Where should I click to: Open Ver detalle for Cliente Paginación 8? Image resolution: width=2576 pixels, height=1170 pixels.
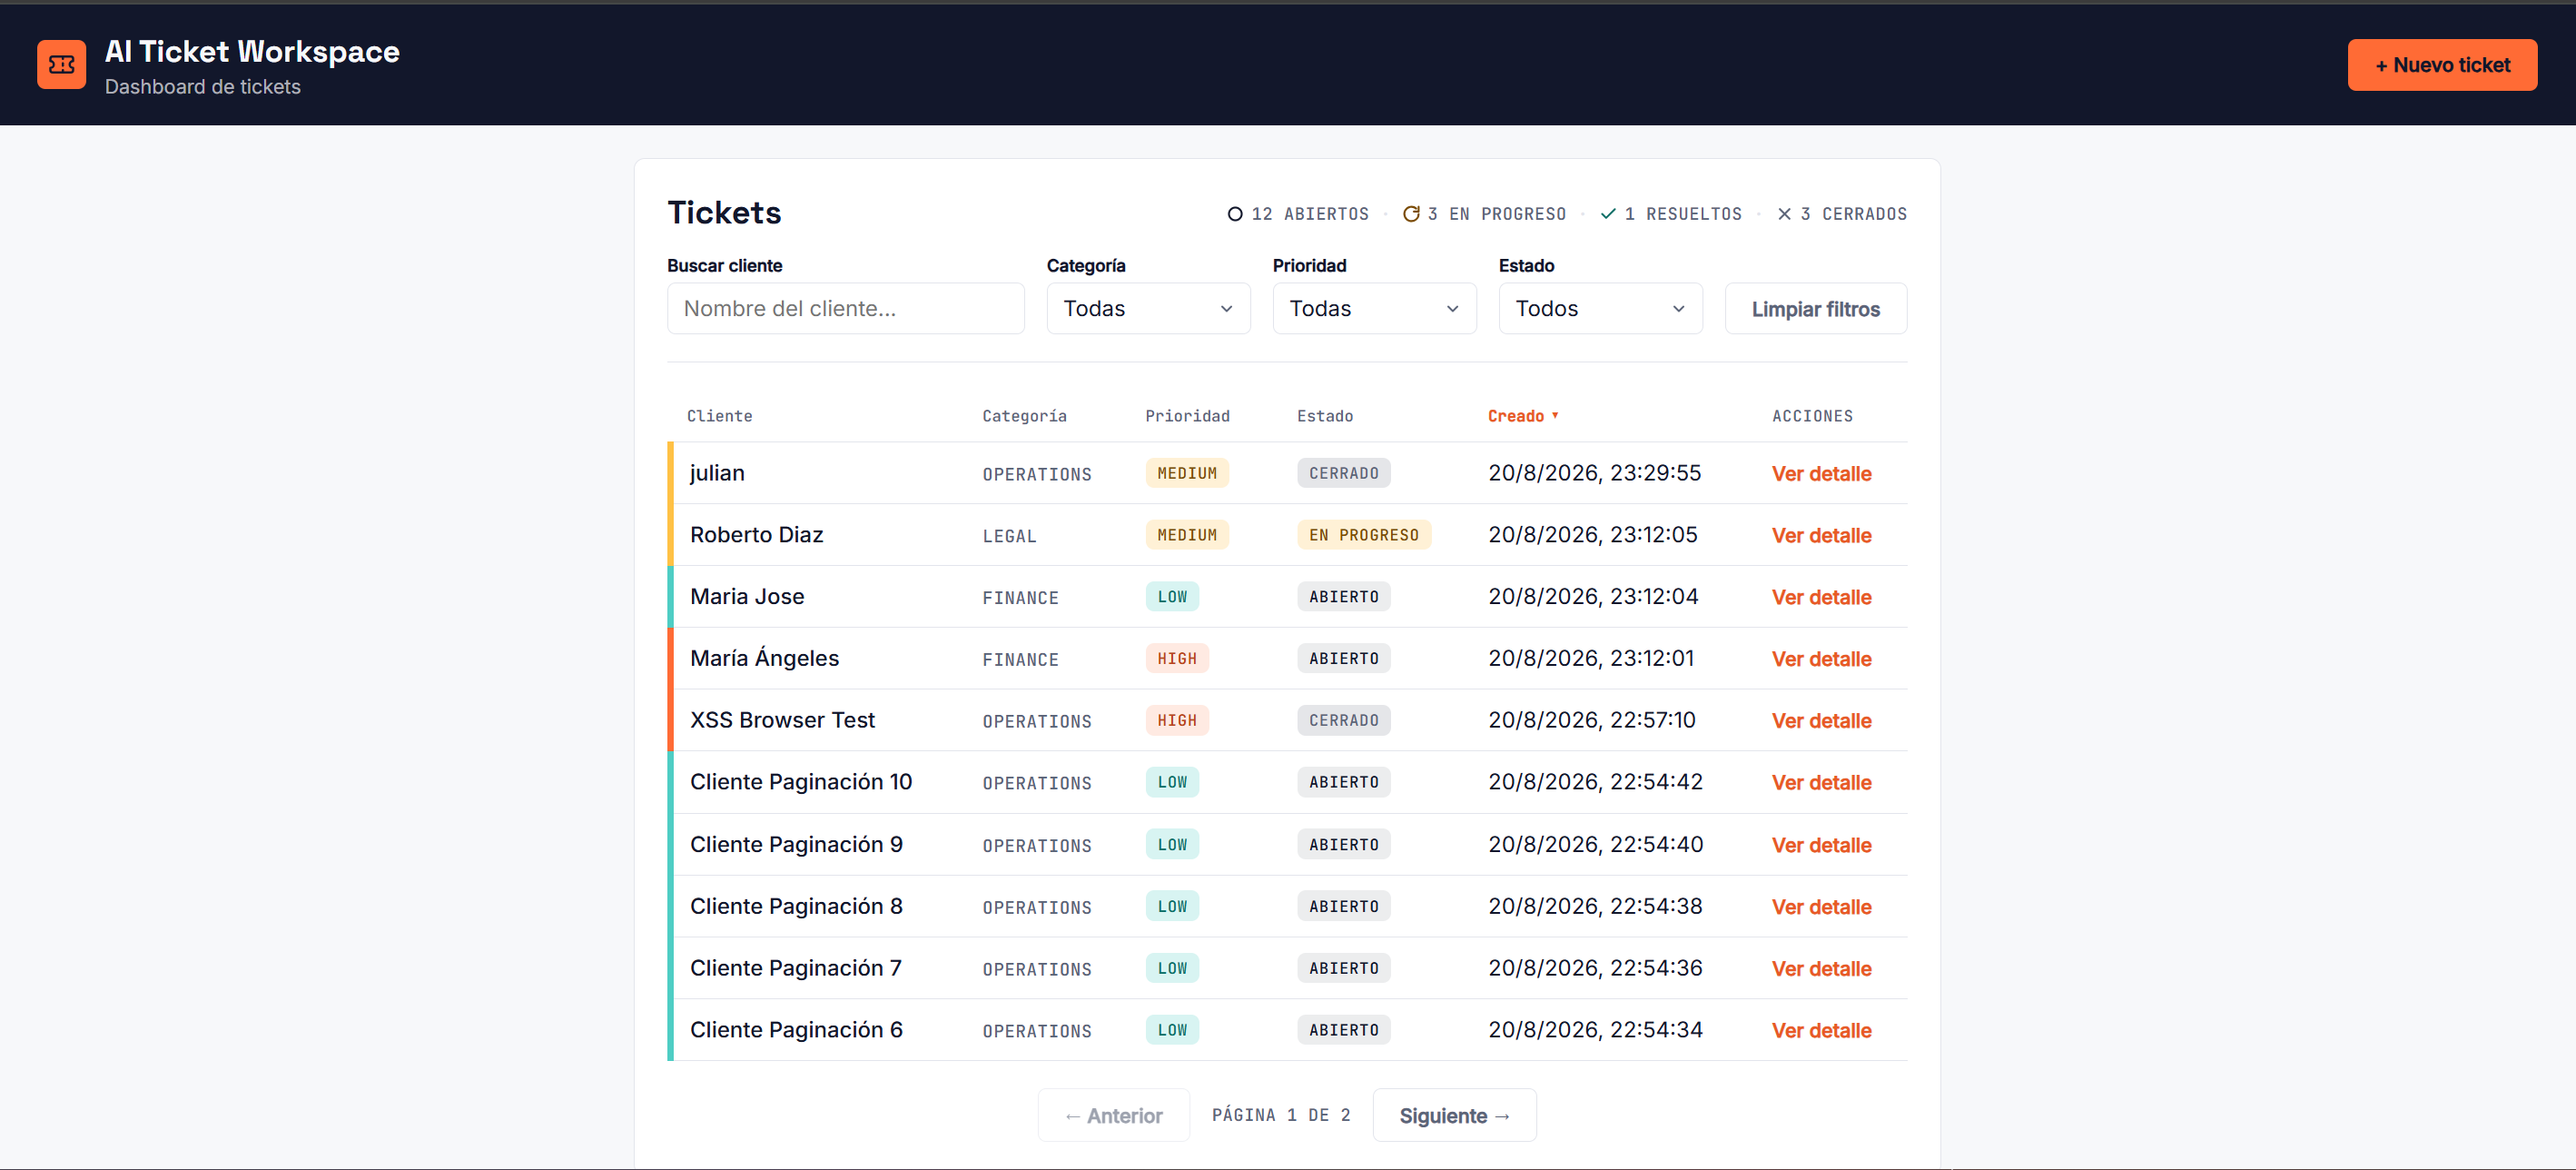1821,908
